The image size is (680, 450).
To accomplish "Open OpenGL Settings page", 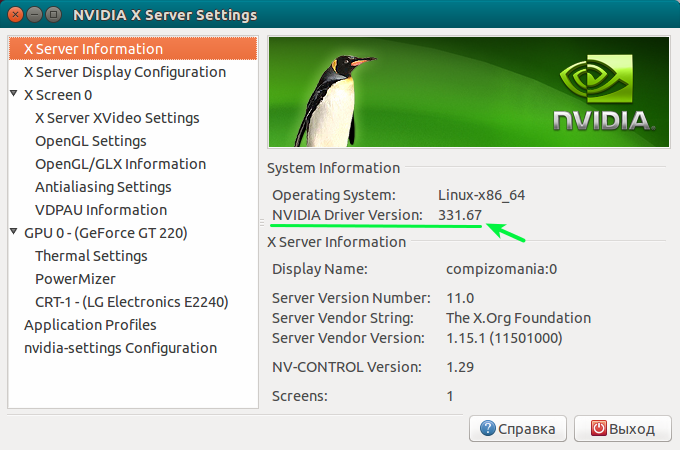I will pyautogui.click(x=91, y=141).
